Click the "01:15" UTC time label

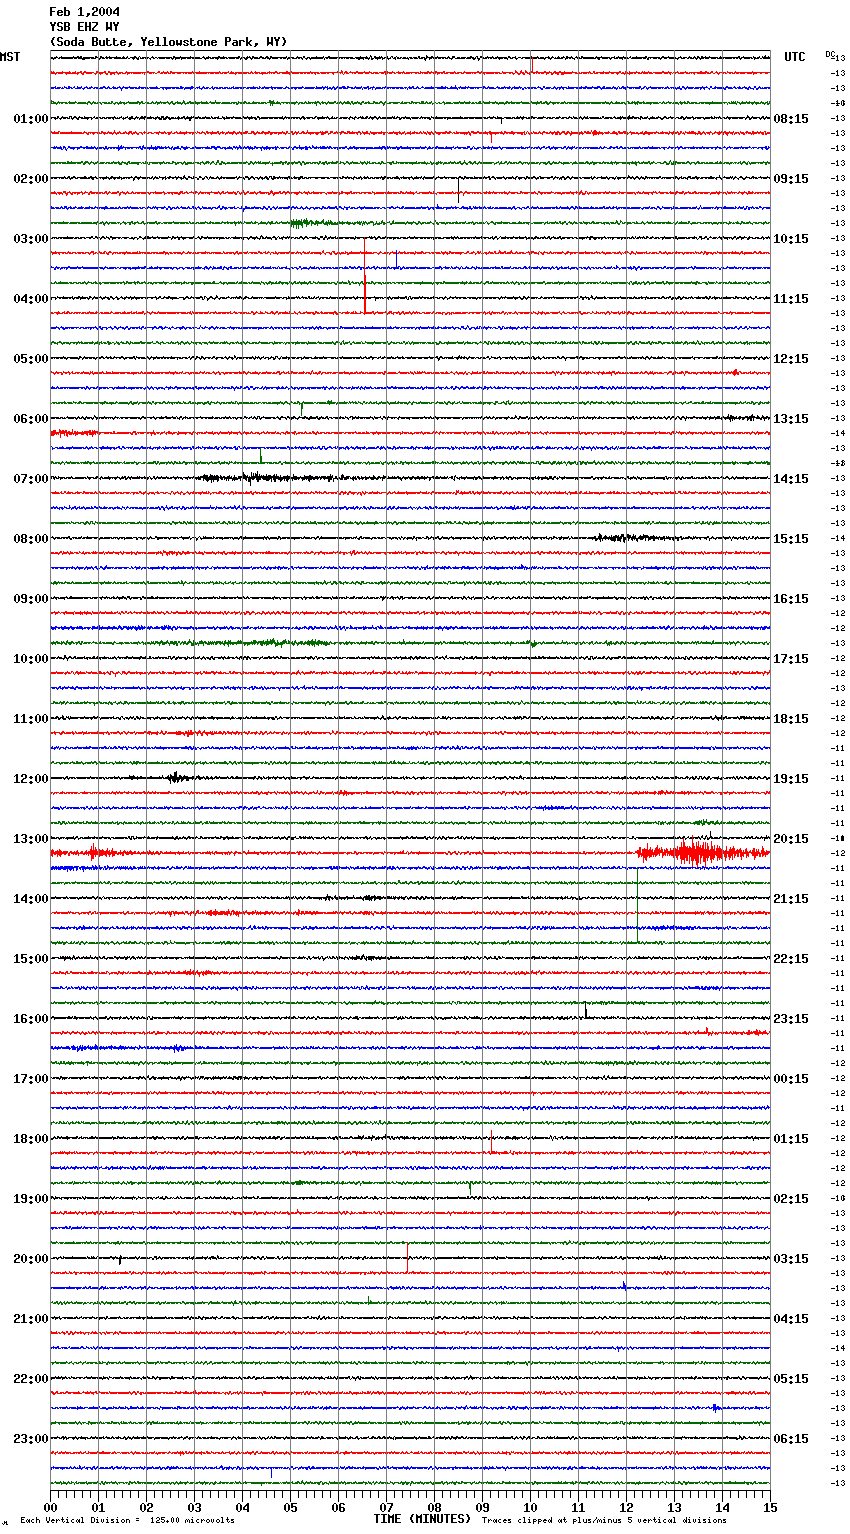click(x=791, y=1139)
